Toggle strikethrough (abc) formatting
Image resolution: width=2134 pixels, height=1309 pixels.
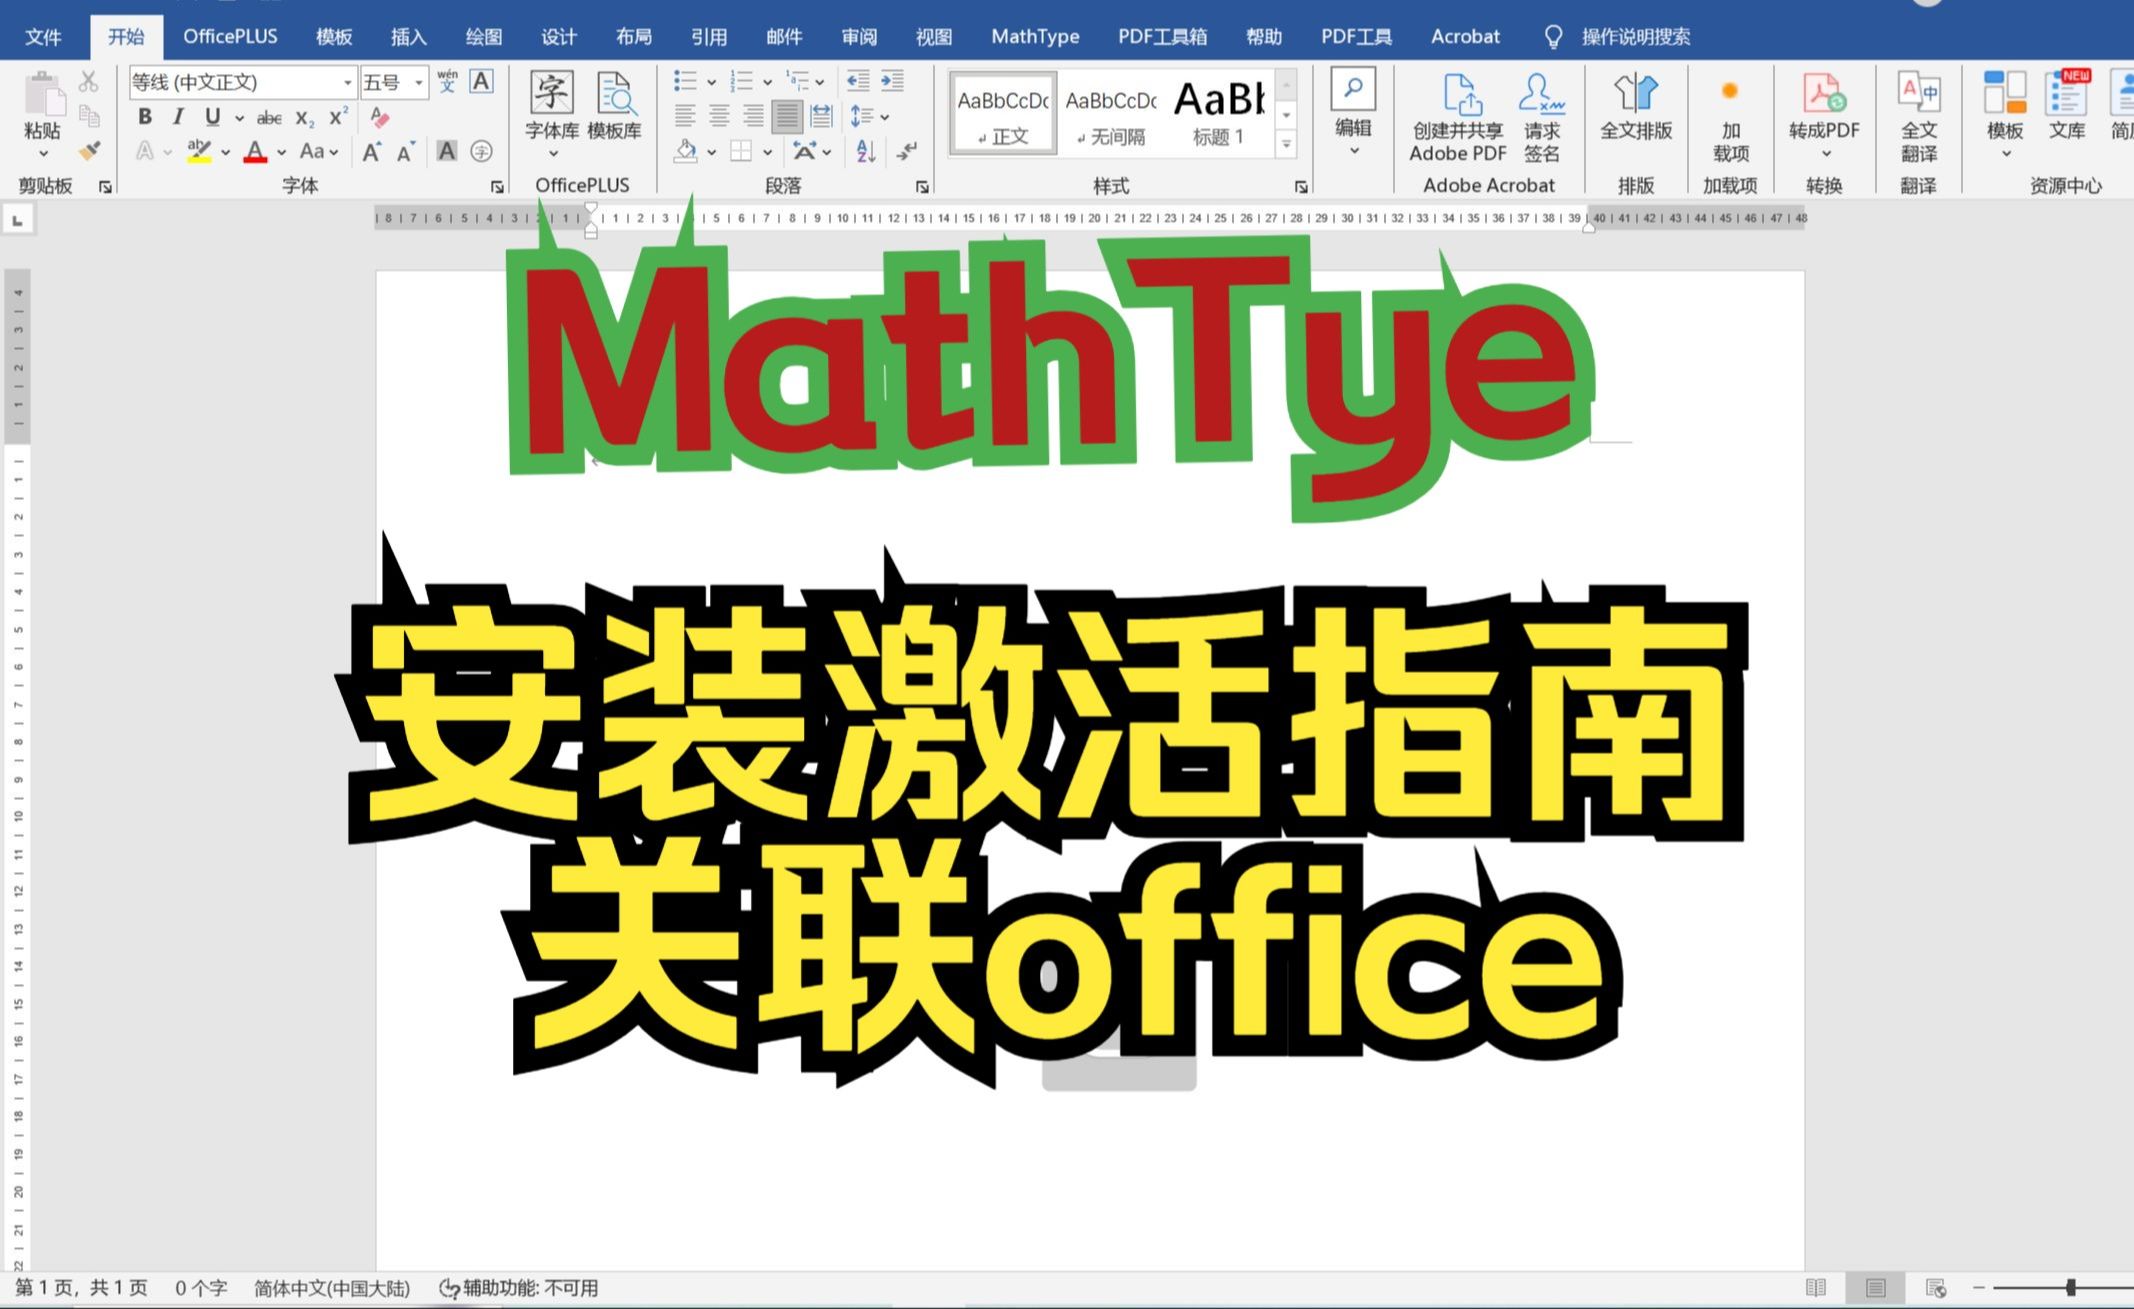(269, 118)
